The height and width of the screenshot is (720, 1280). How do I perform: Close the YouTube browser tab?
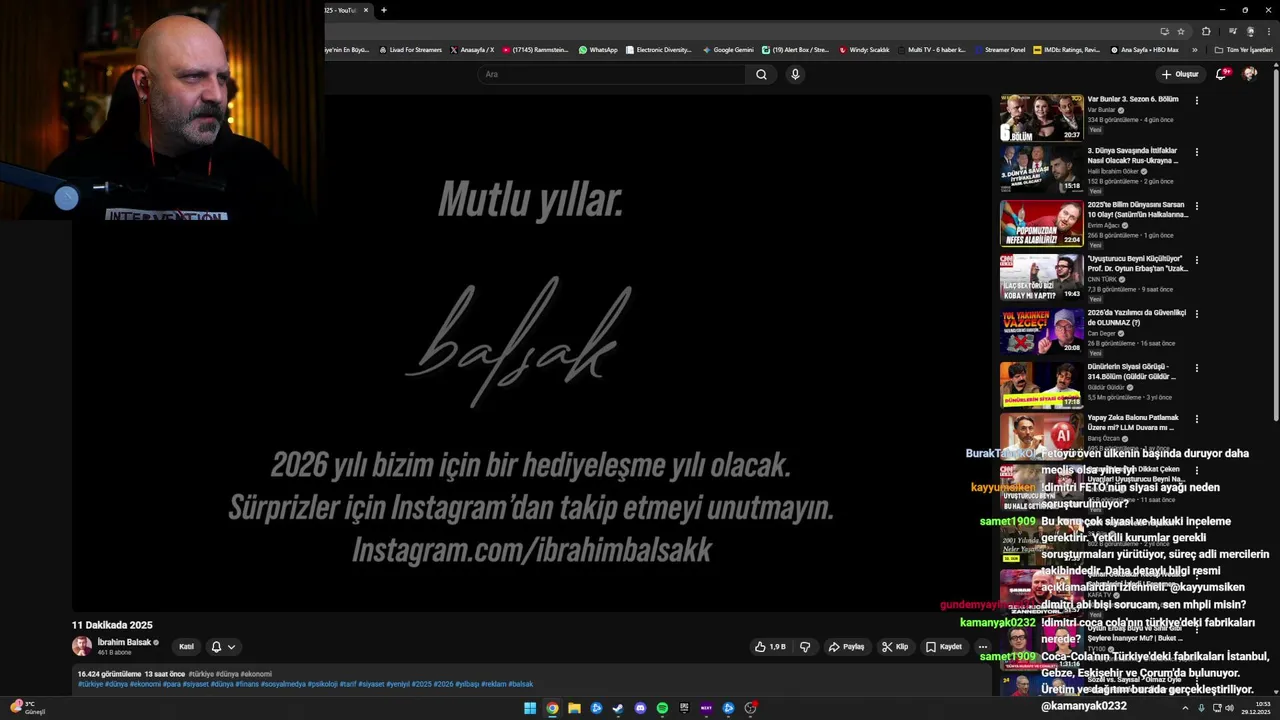pos(366,10)
